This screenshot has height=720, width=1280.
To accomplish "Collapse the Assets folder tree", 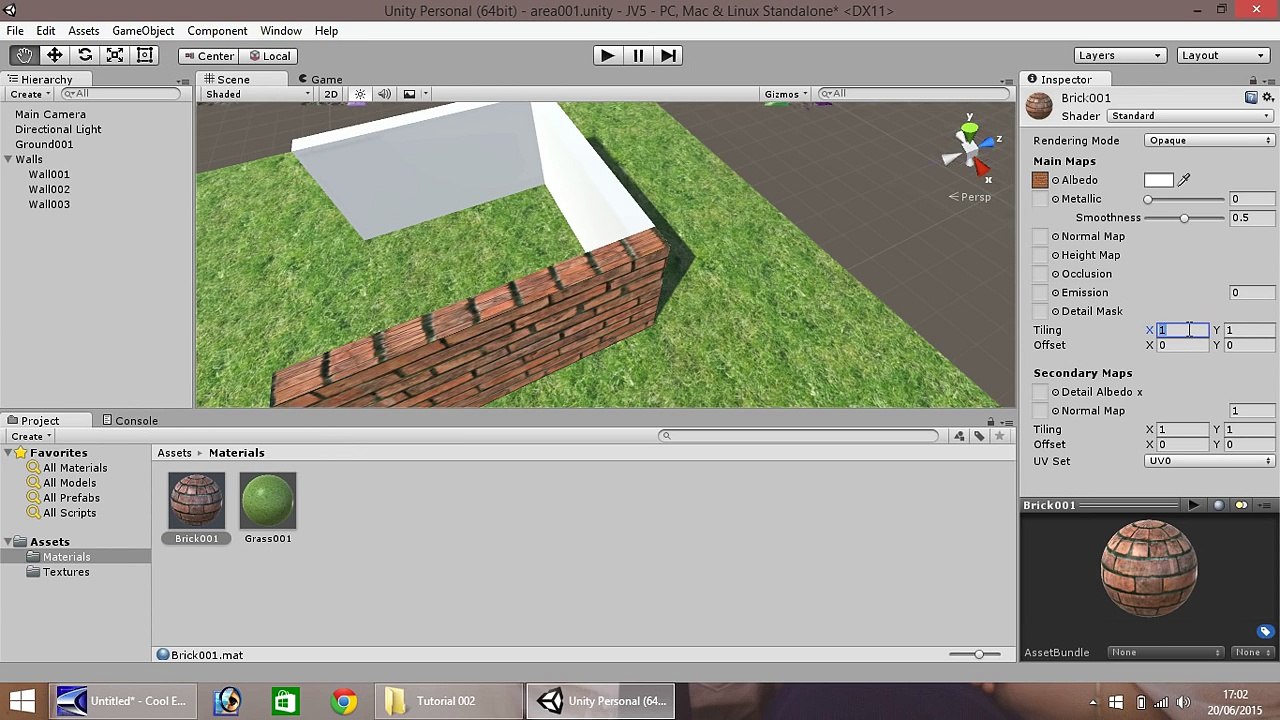I will 8,542.
